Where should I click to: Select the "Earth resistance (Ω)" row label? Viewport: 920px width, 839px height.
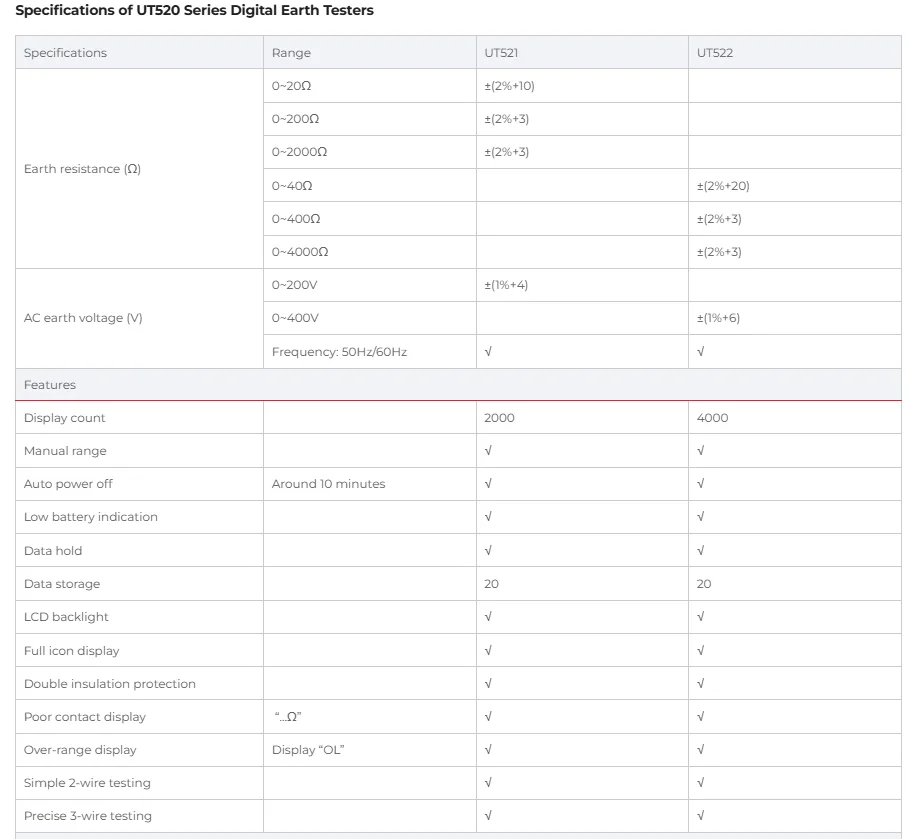point(82,169)
